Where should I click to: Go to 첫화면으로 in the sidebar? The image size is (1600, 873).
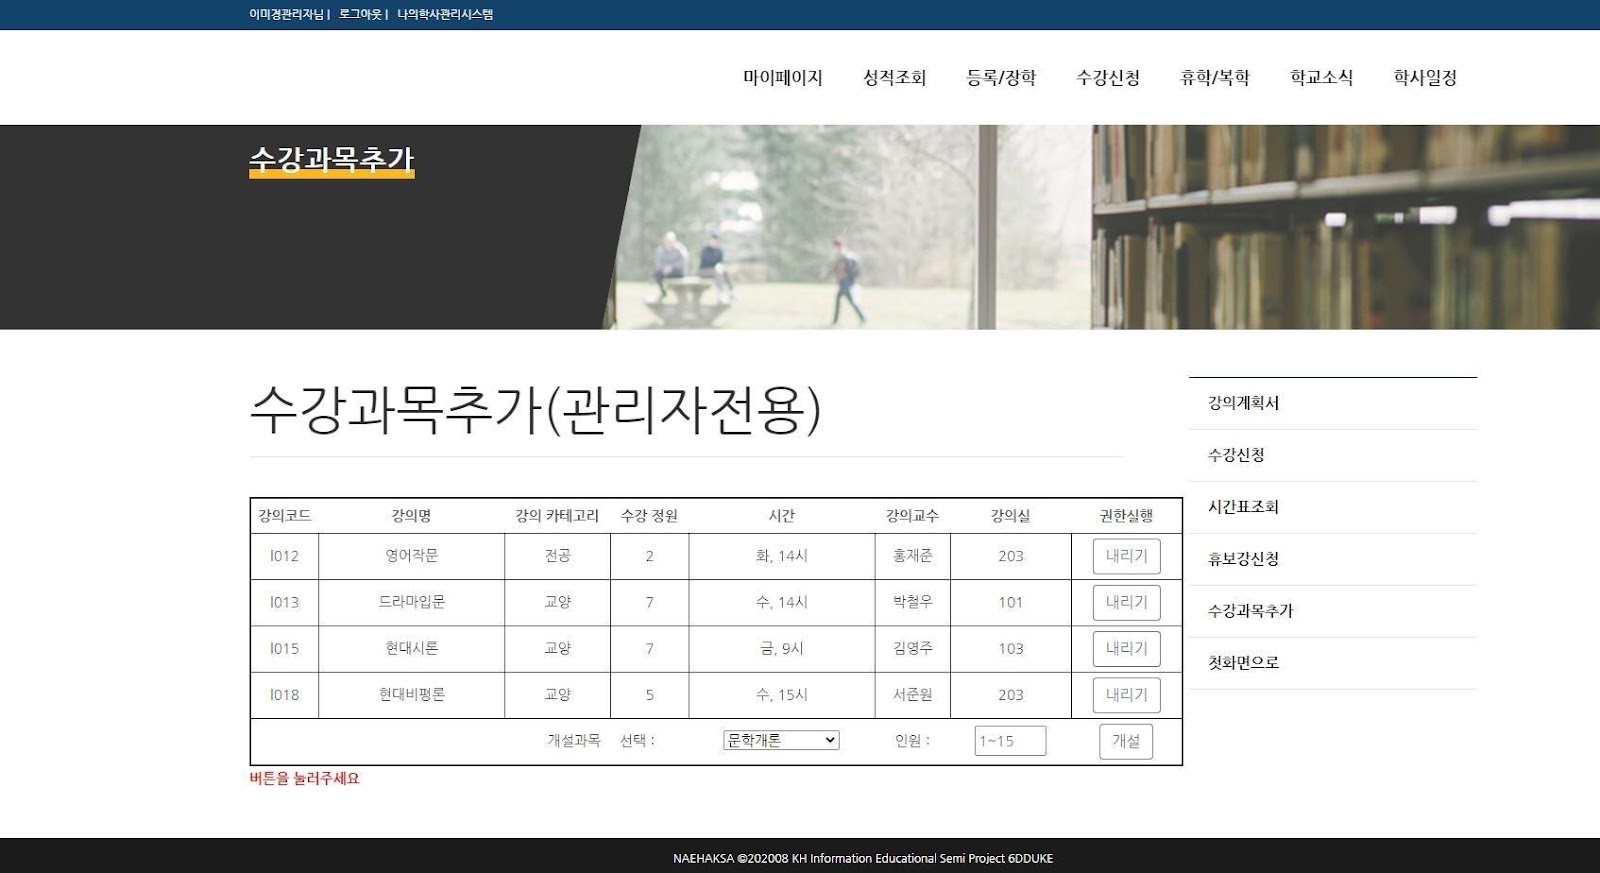point(1332,663)
